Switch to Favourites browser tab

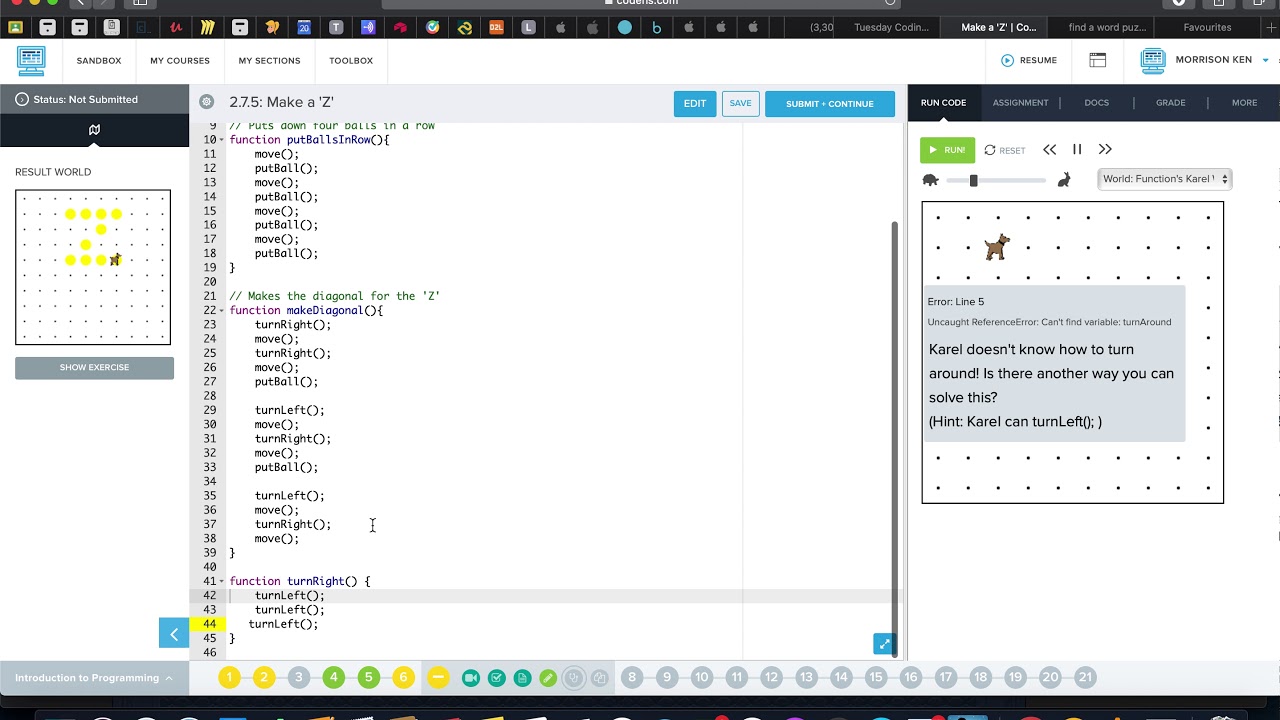[1207, 27]
